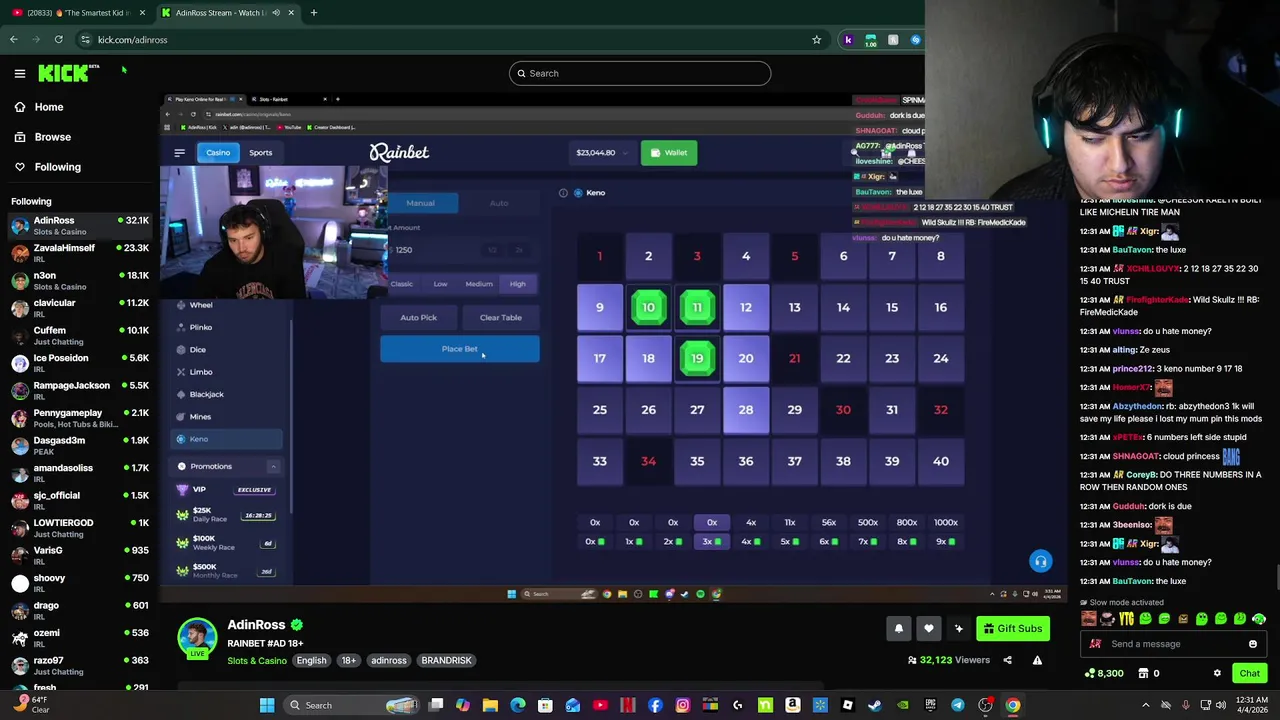Toggle notification bell for AdinRoss
The width and height of the screenshot is (1280, 720).
[899, 628]
